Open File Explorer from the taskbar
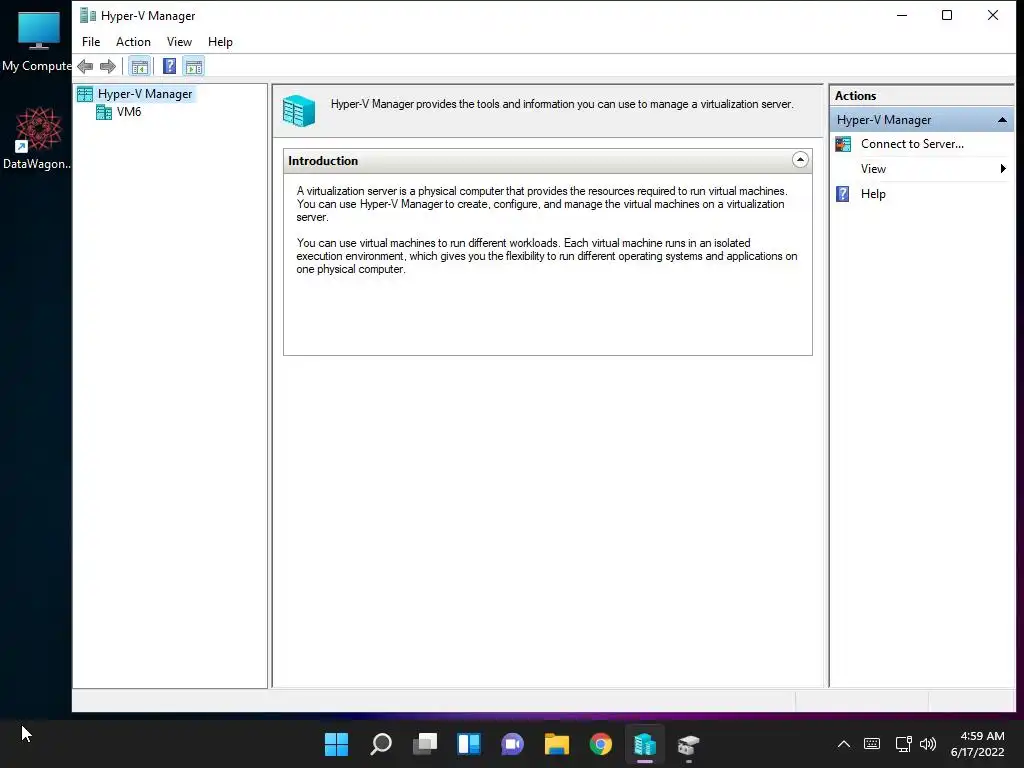Screen dimensions: 1024x768 pyautogui.click(x=557, y=744)
